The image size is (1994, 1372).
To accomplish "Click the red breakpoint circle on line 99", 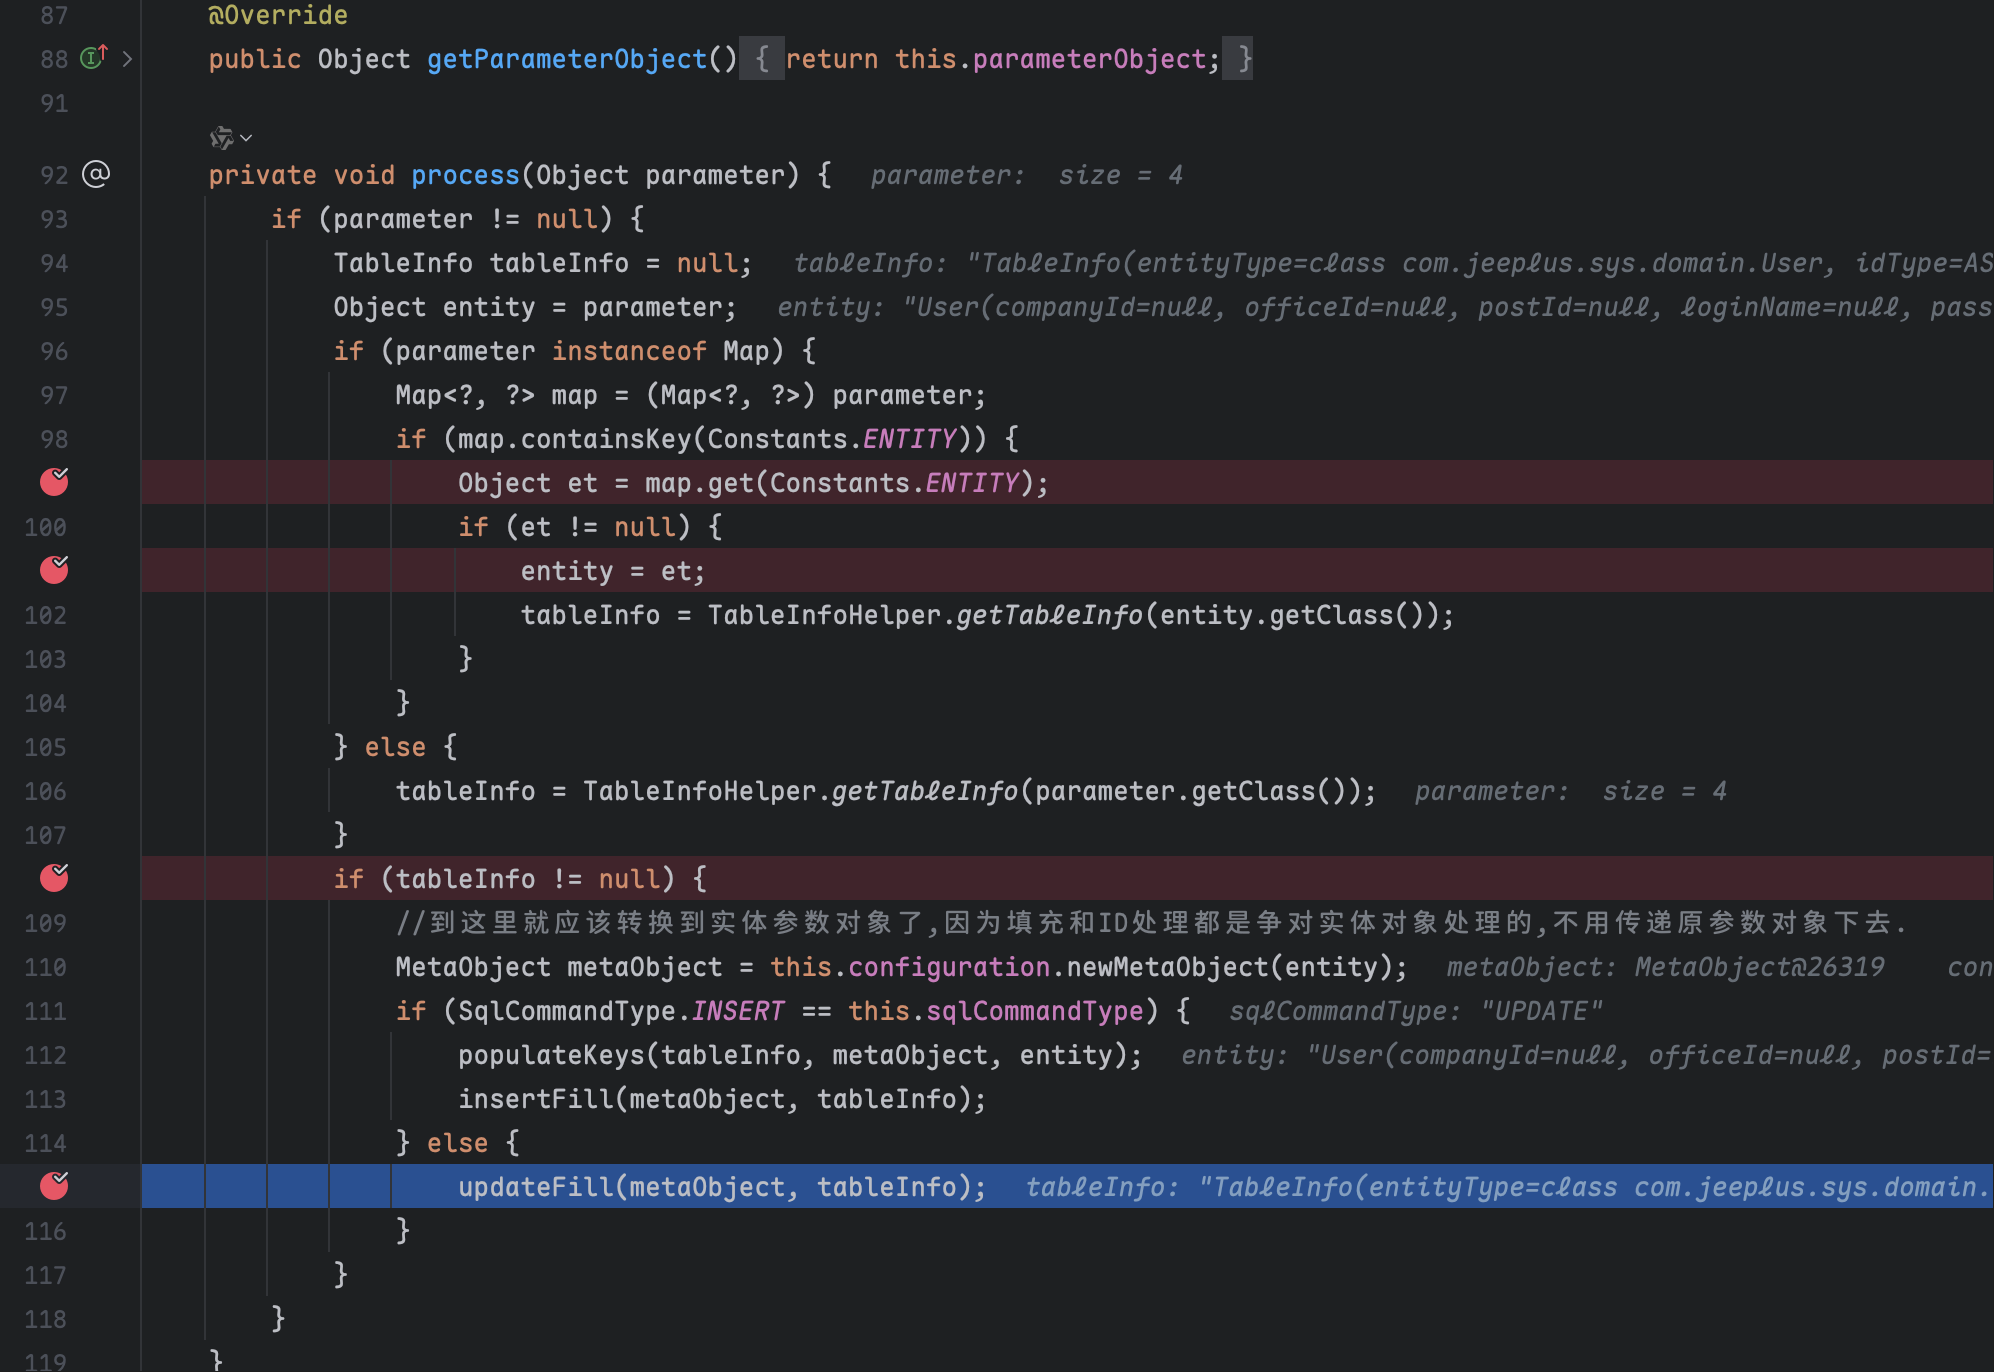I will click(54, 482).
